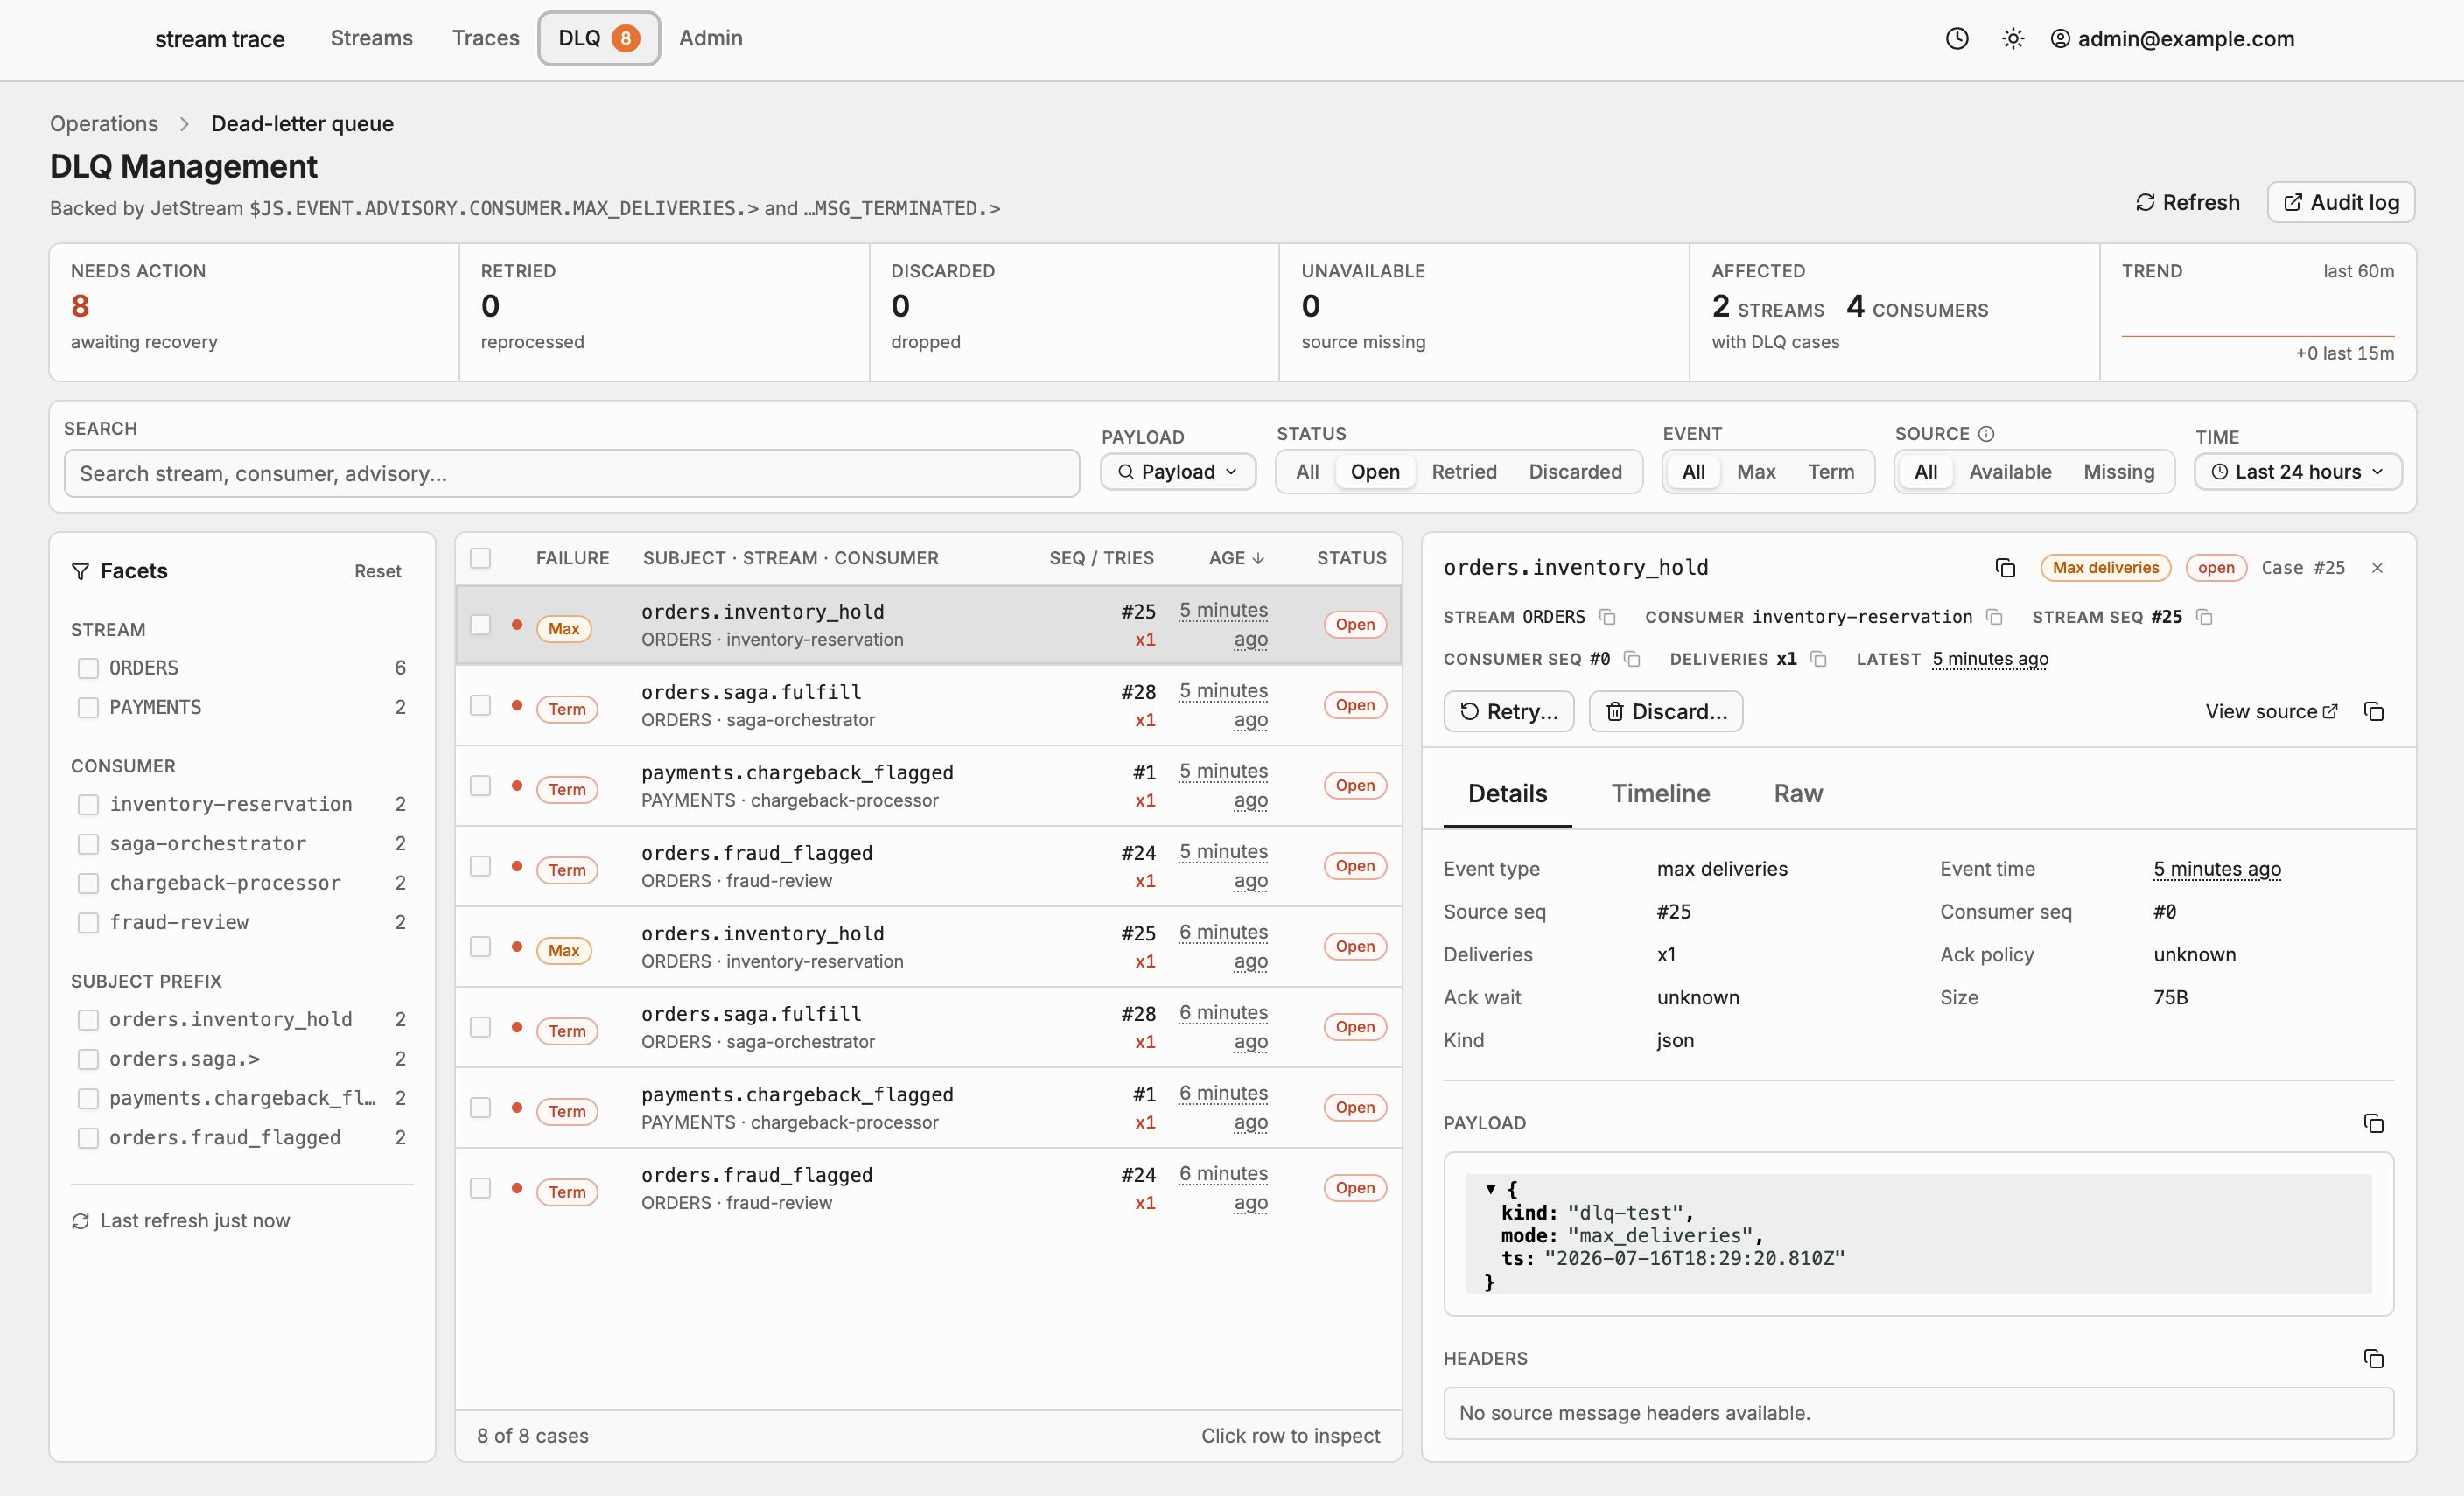
Task: Click the Refresh button
Action: tap(2188, 202)
